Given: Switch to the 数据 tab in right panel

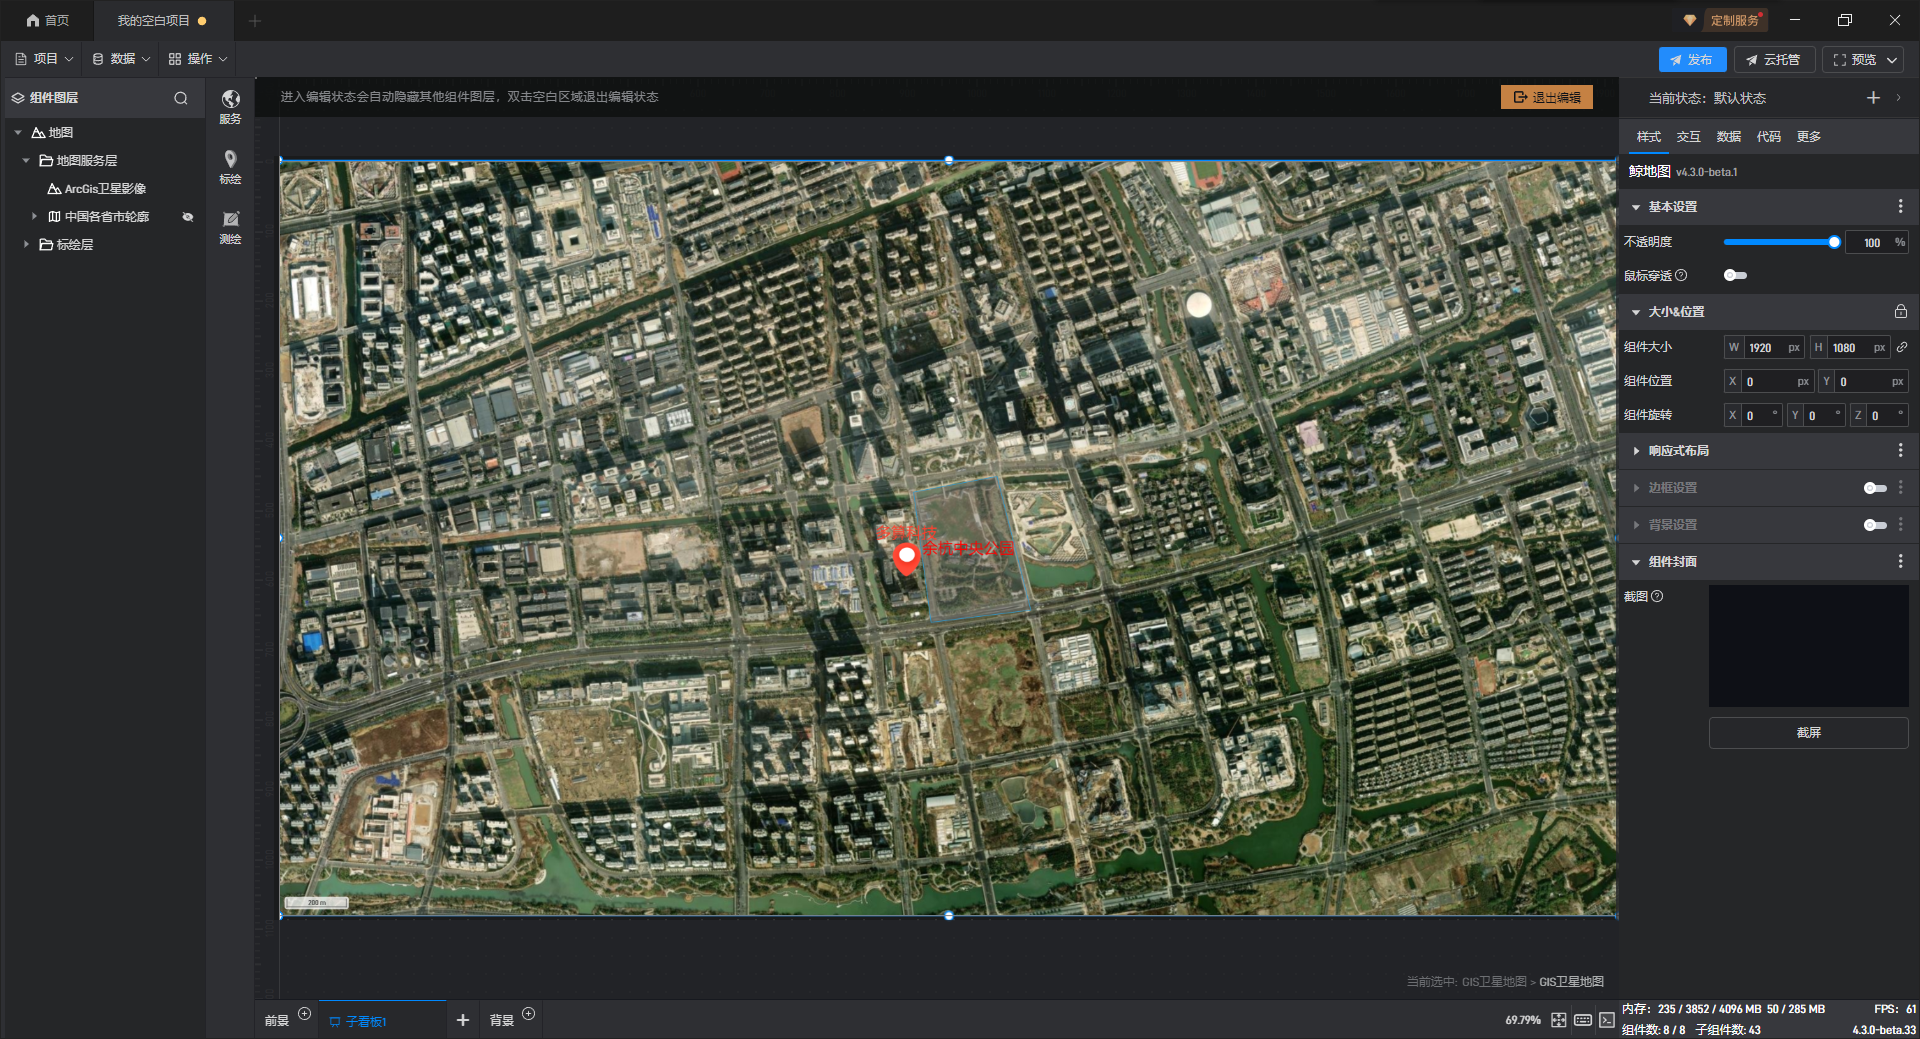Looking at the screenshot, I should 1728,136.
